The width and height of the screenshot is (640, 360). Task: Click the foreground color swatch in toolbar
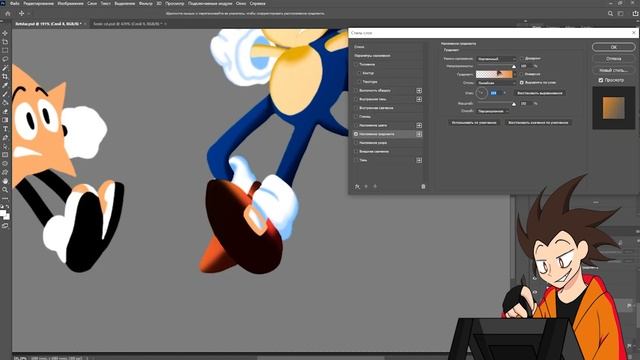pos(3,213)
